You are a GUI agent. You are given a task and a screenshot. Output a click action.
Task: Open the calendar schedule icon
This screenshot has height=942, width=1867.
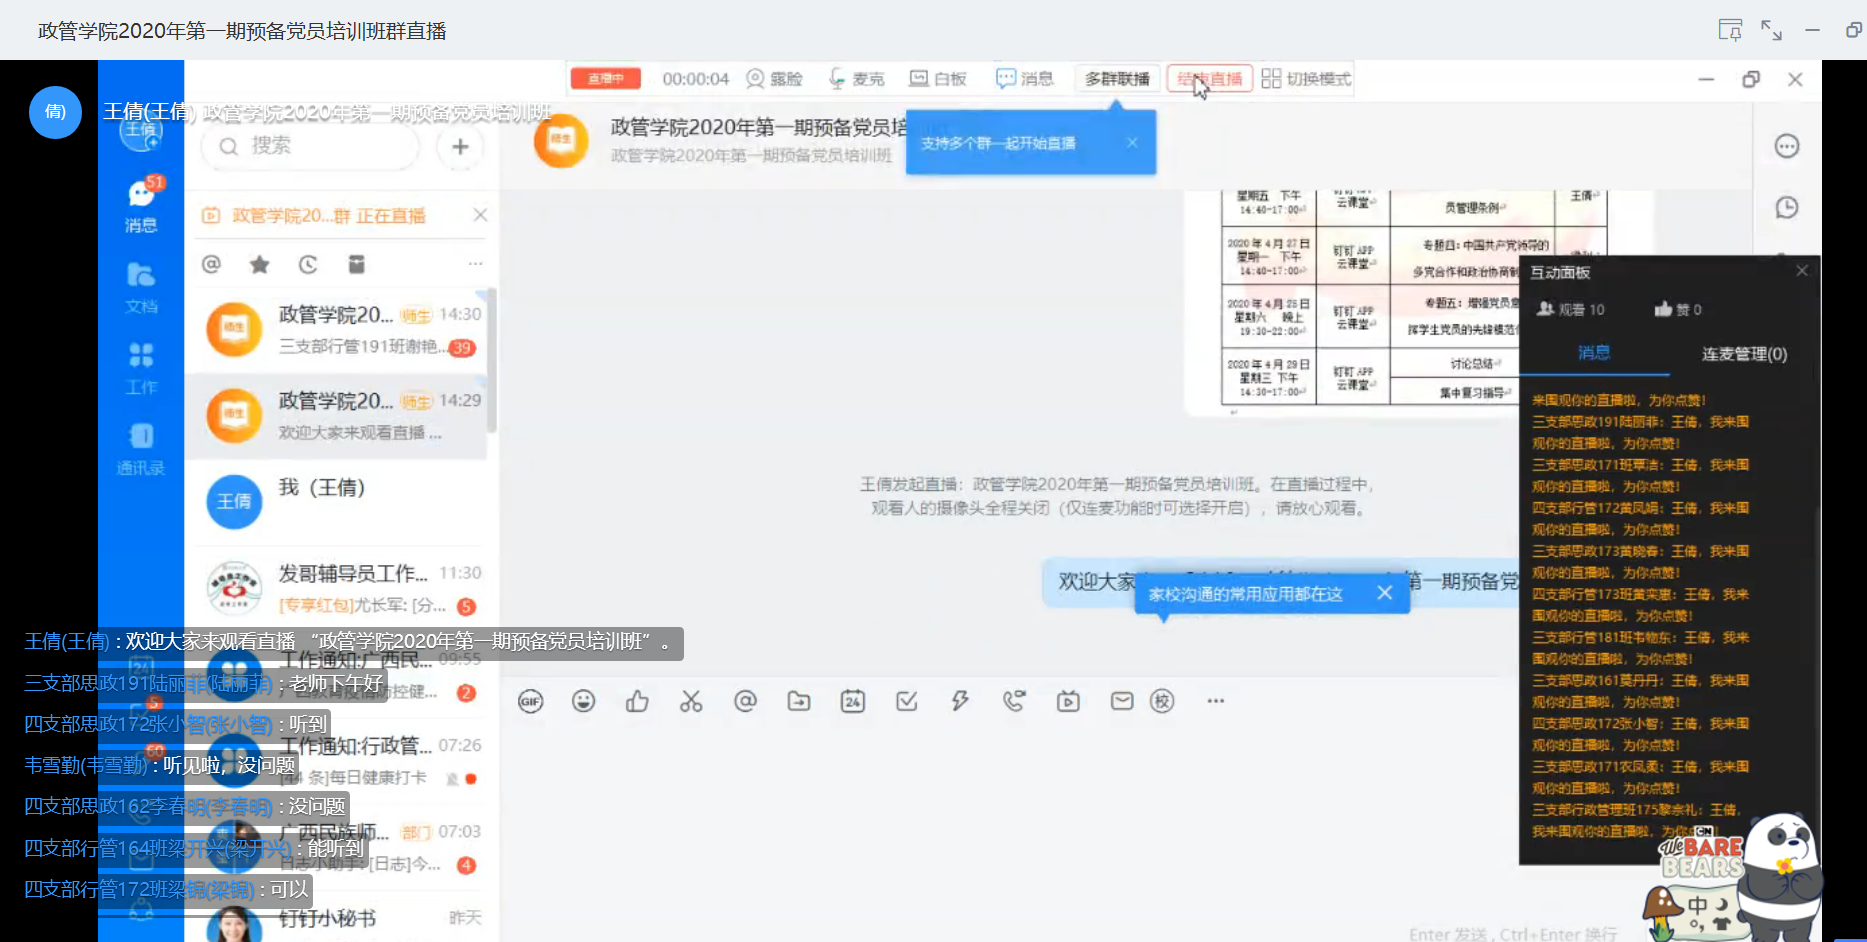(x=853, y=702)
